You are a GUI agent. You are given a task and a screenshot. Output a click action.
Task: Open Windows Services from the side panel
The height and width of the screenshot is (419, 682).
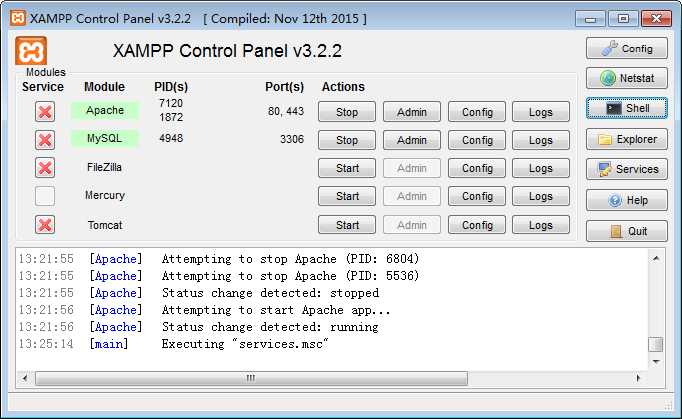click(x=627, y=169)
